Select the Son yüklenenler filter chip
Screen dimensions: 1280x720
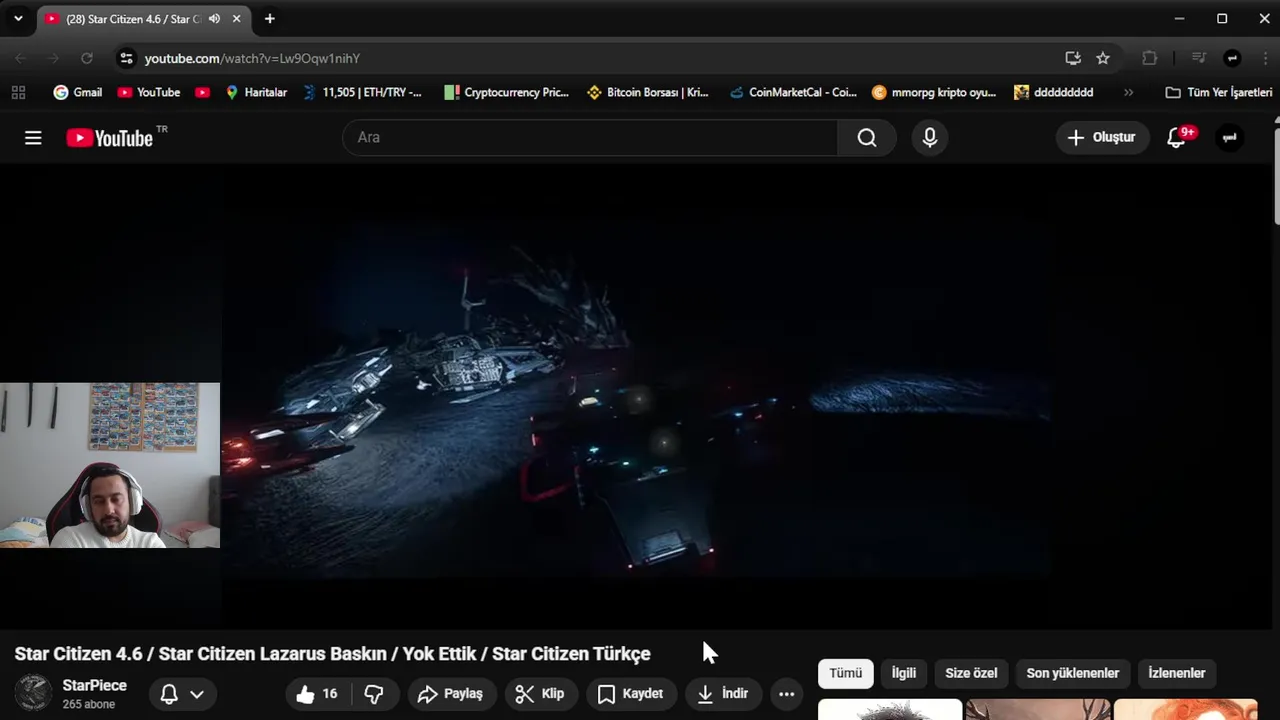pos(1073,673)
